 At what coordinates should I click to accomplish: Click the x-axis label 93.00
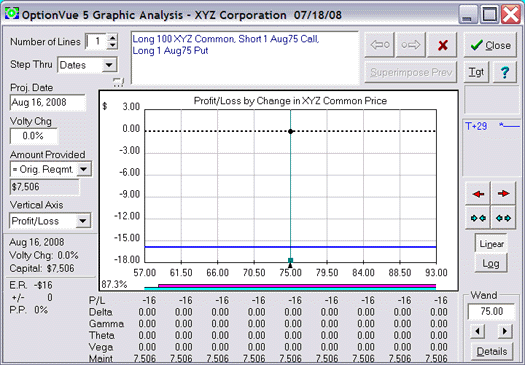(x=436, y=273)
